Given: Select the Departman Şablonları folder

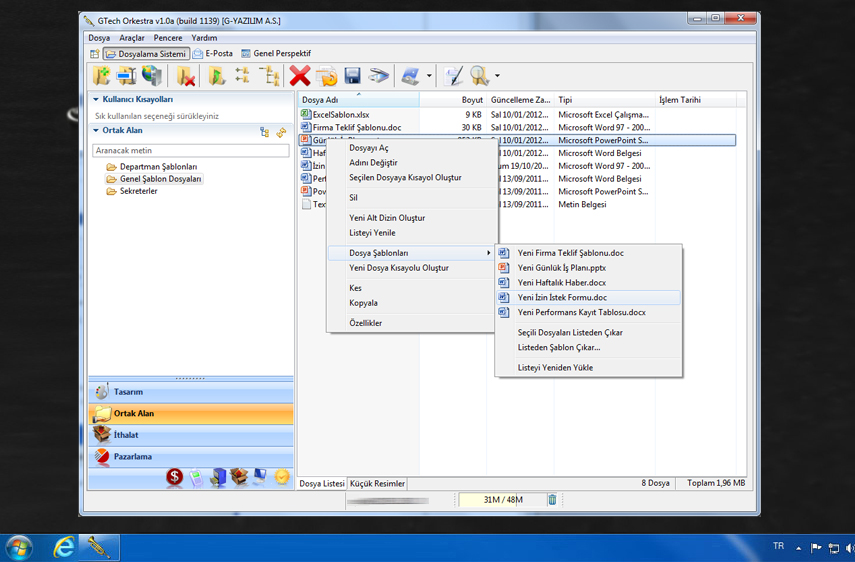Looking at the screenshot, I should pyautogui.click(x=158, y=167).
